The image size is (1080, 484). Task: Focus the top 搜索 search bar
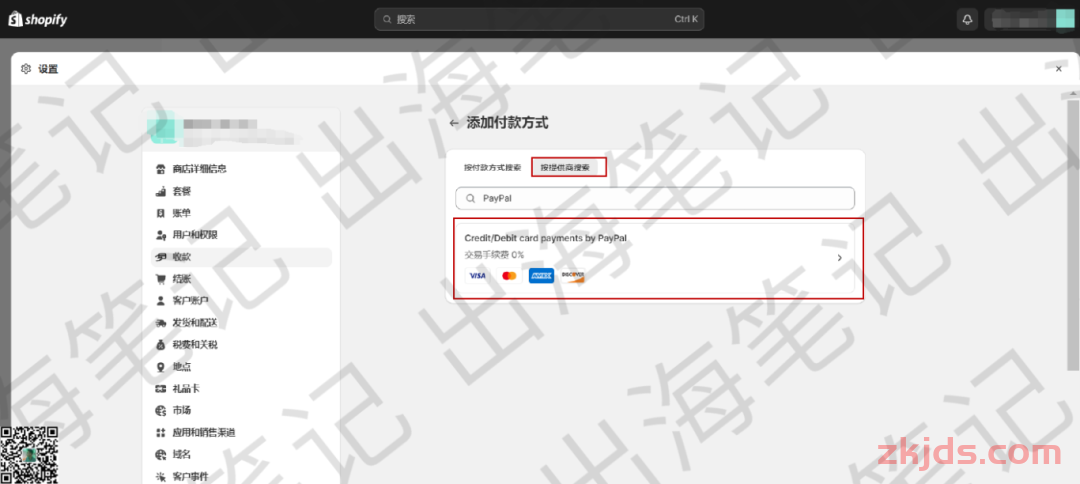(x=539, y=19)
